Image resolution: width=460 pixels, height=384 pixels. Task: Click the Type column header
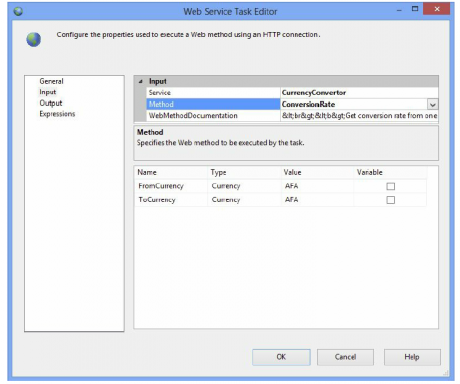click(218, 172)
